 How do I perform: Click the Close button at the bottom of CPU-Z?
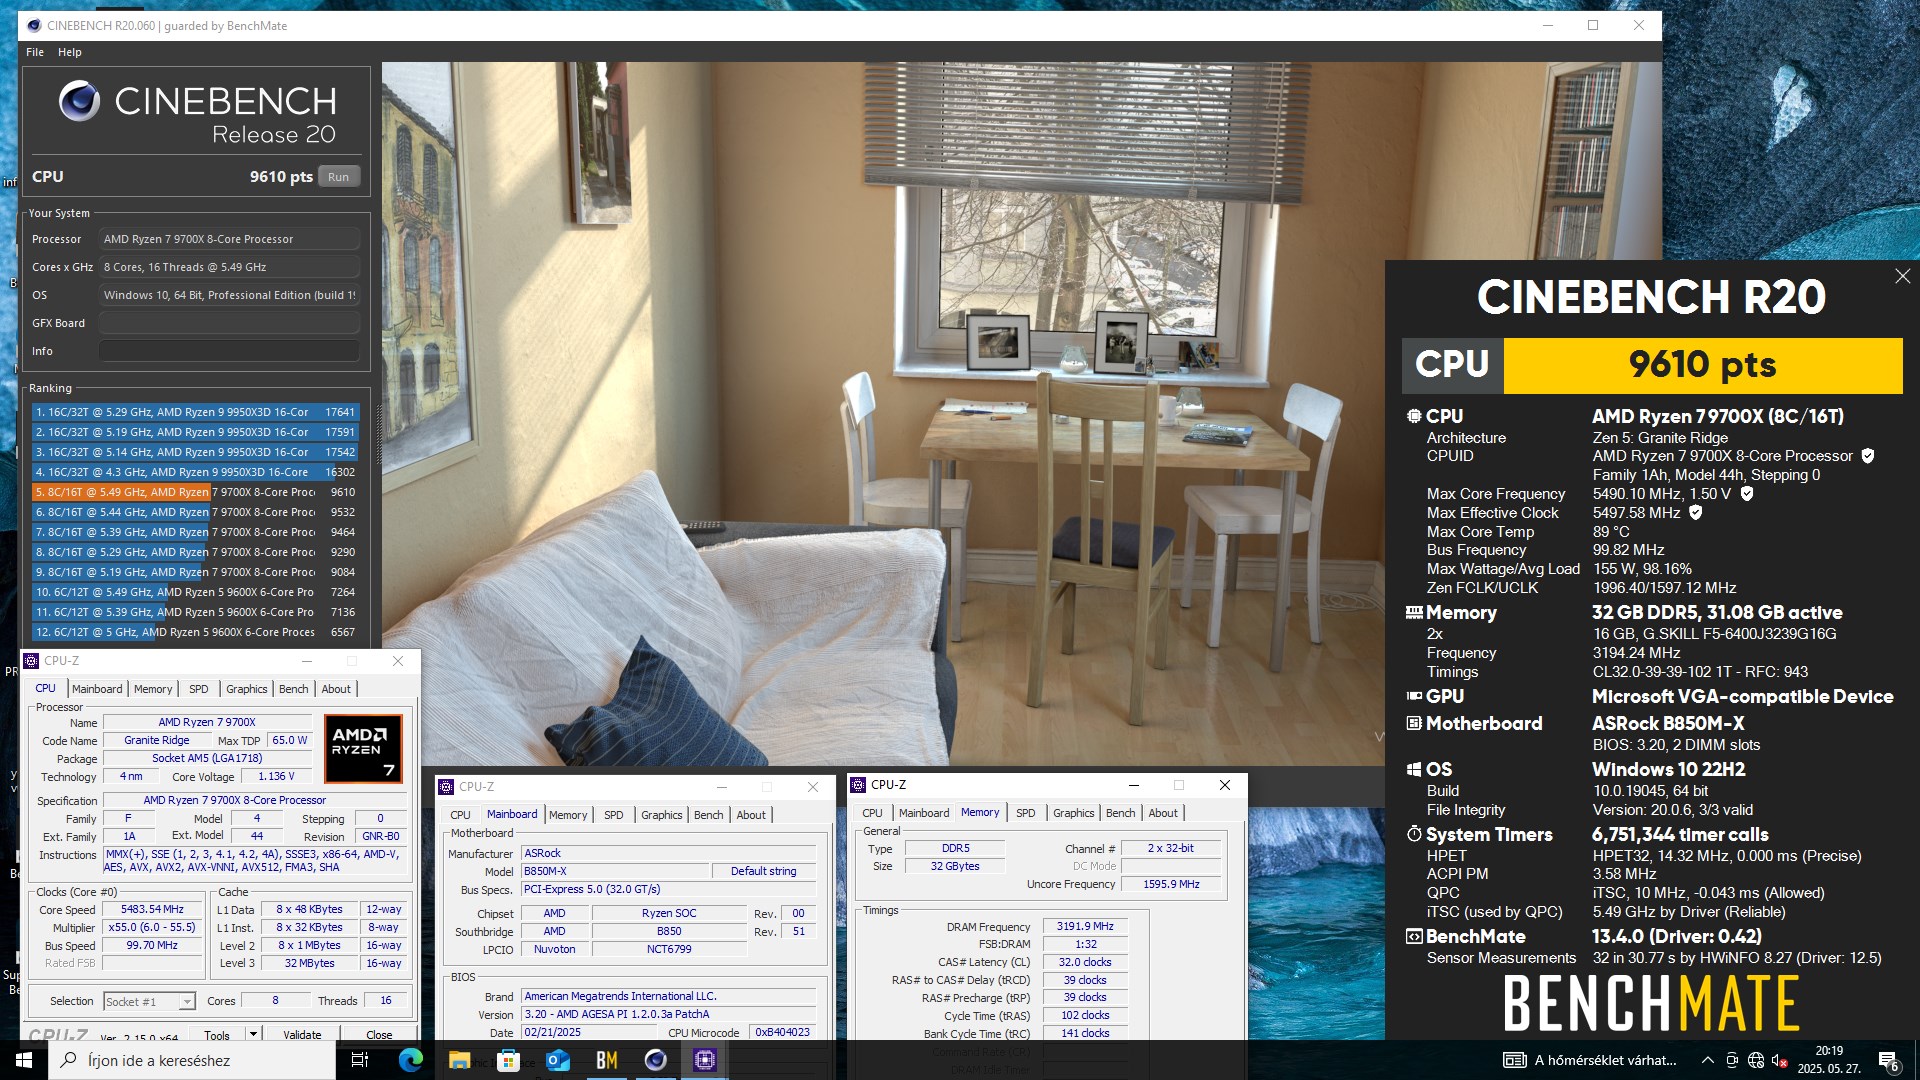[x=379, y=1034]
